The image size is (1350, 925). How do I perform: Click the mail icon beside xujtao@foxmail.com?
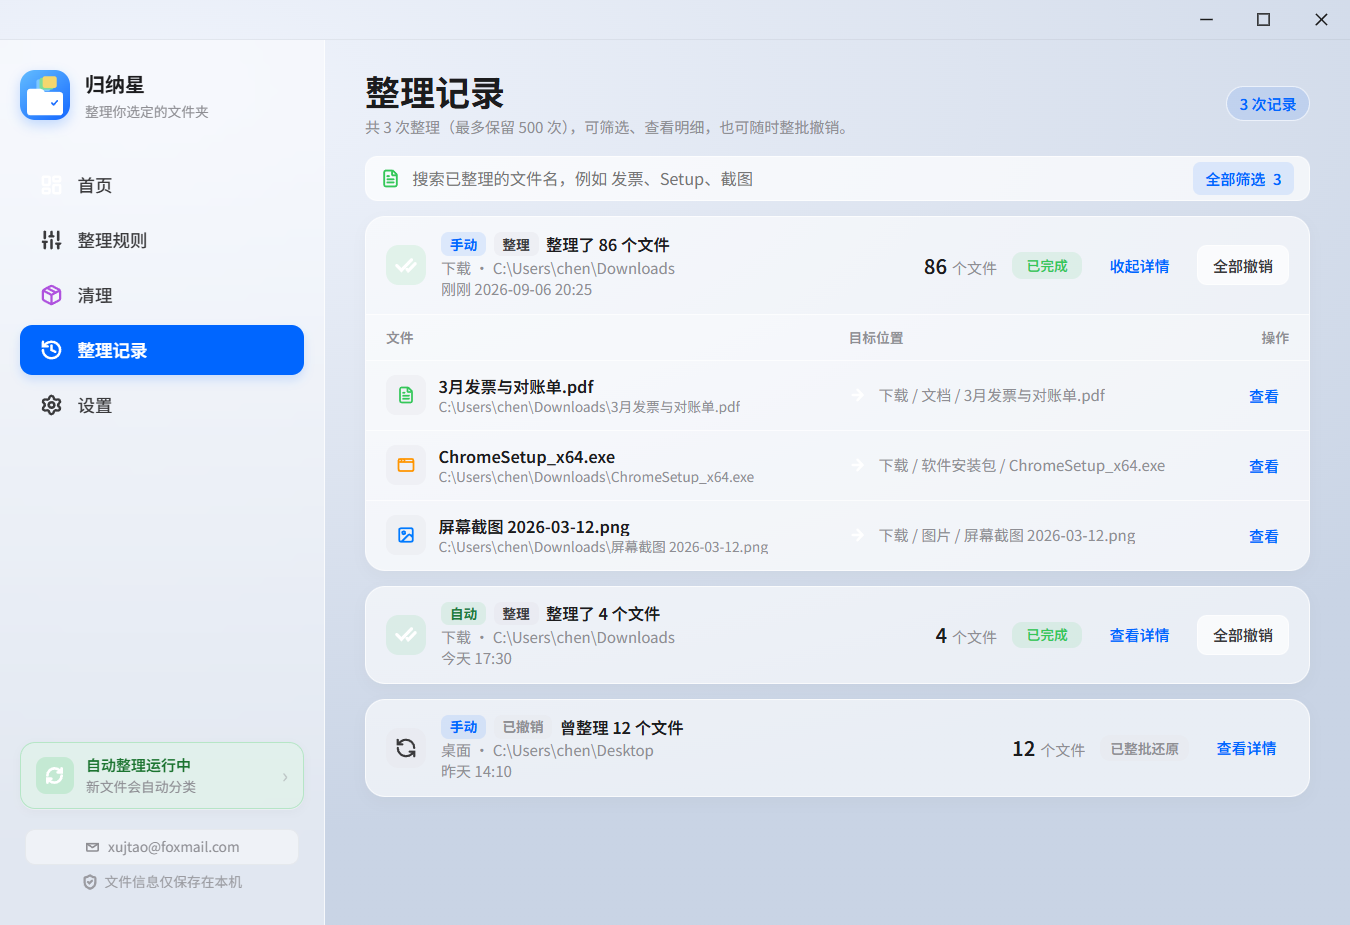[x=92, y=847]
